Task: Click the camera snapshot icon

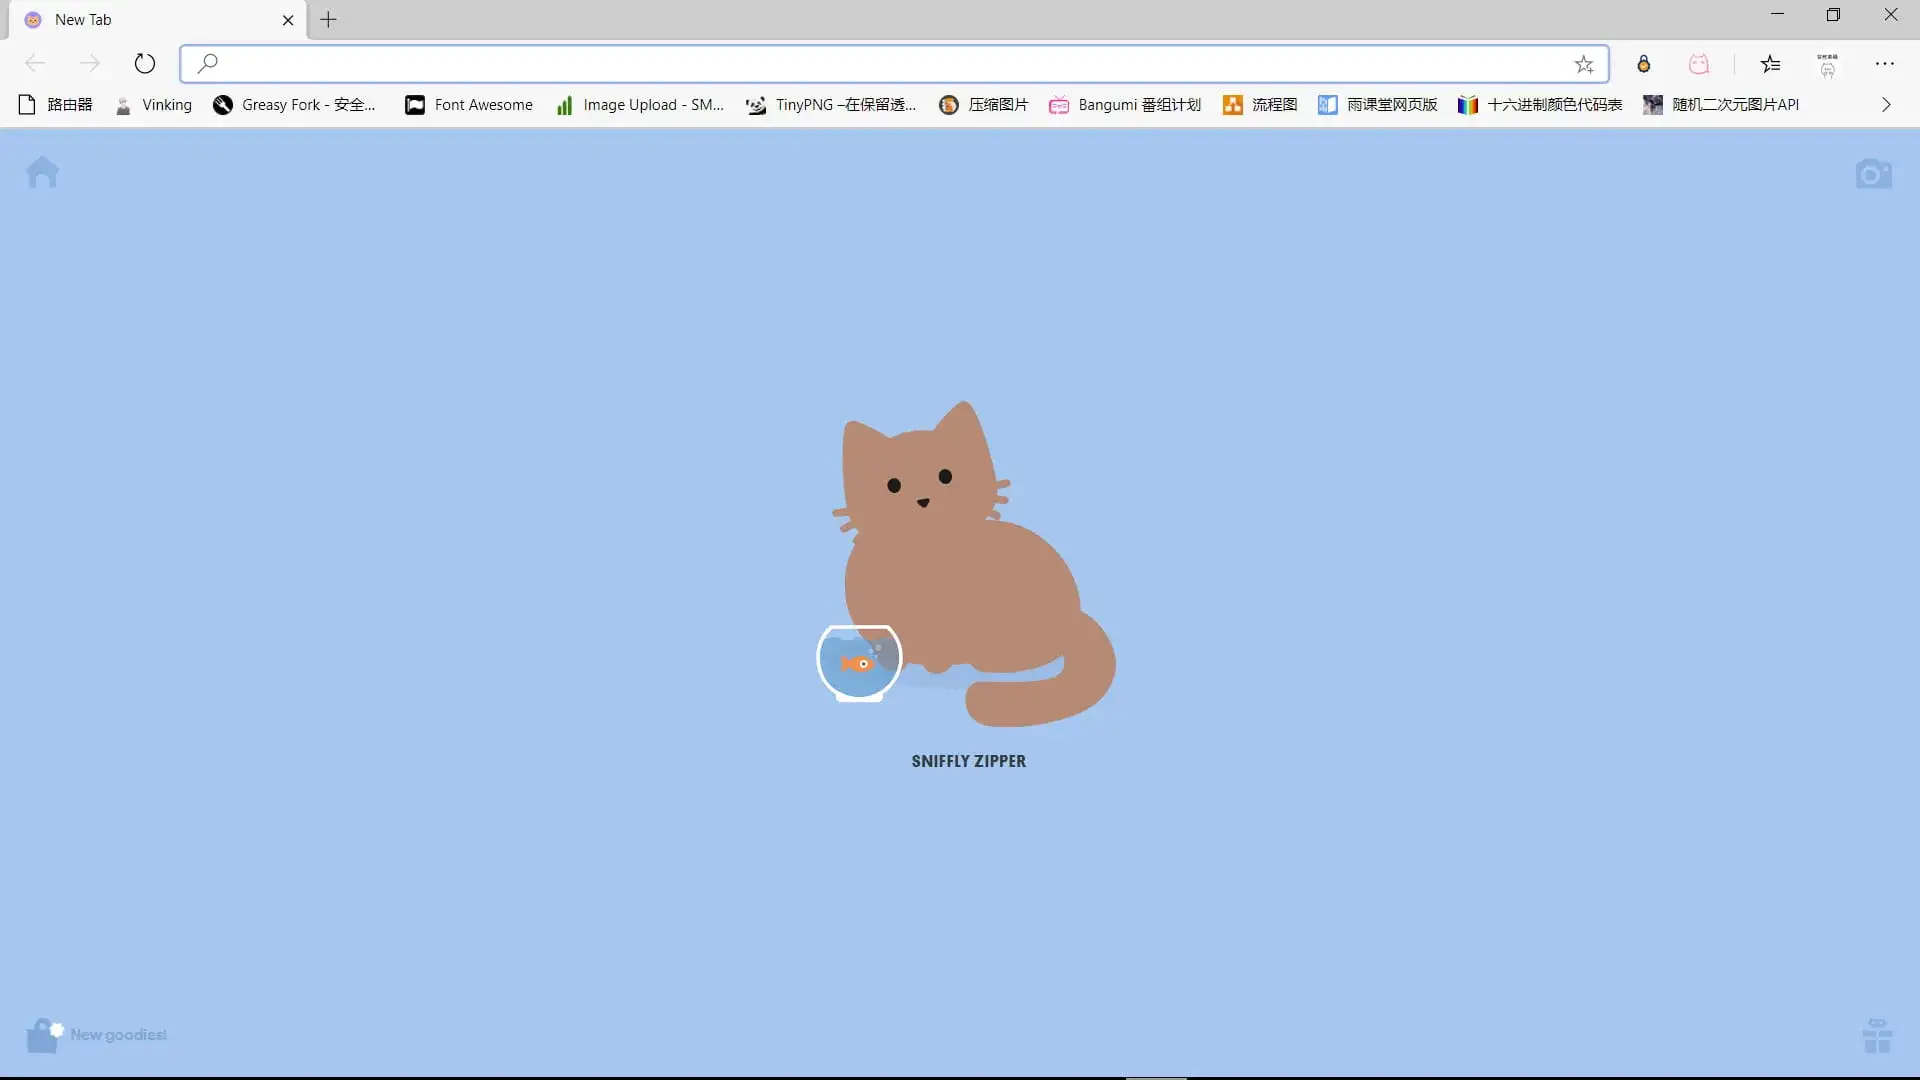Action: coord(1873,174)
